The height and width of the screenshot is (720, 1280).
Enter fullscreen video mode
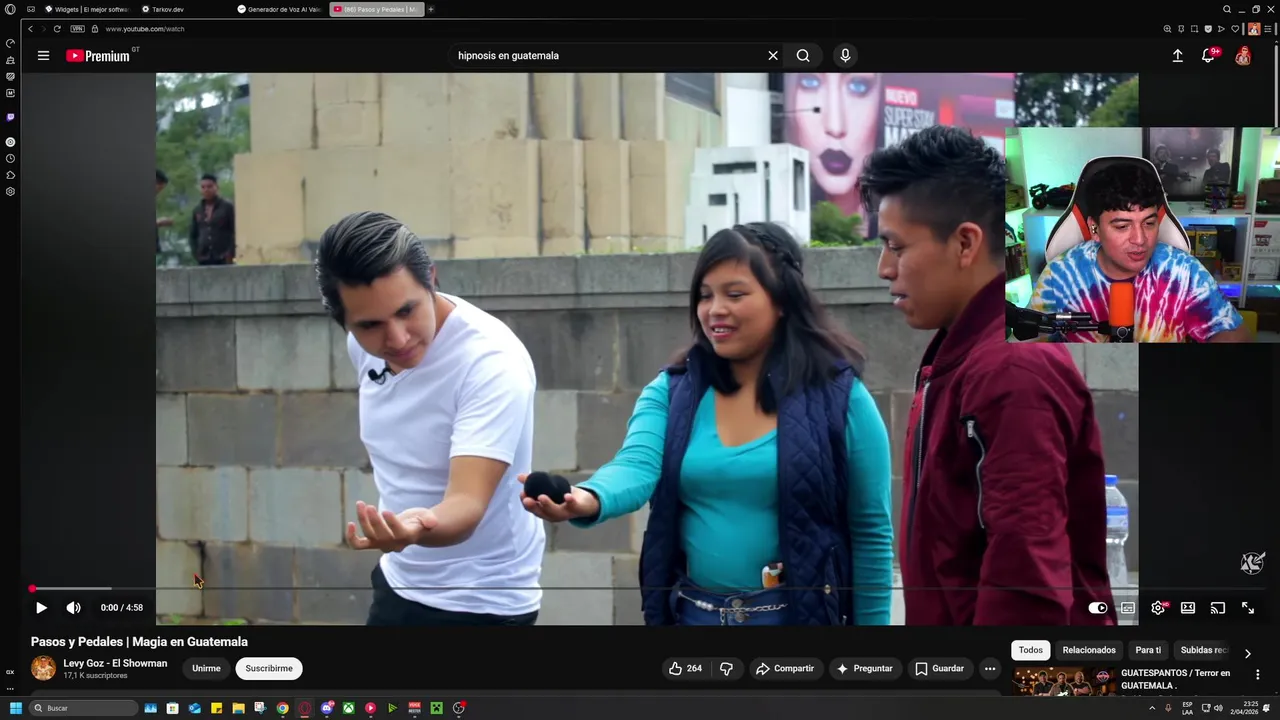coord(1248,607)
